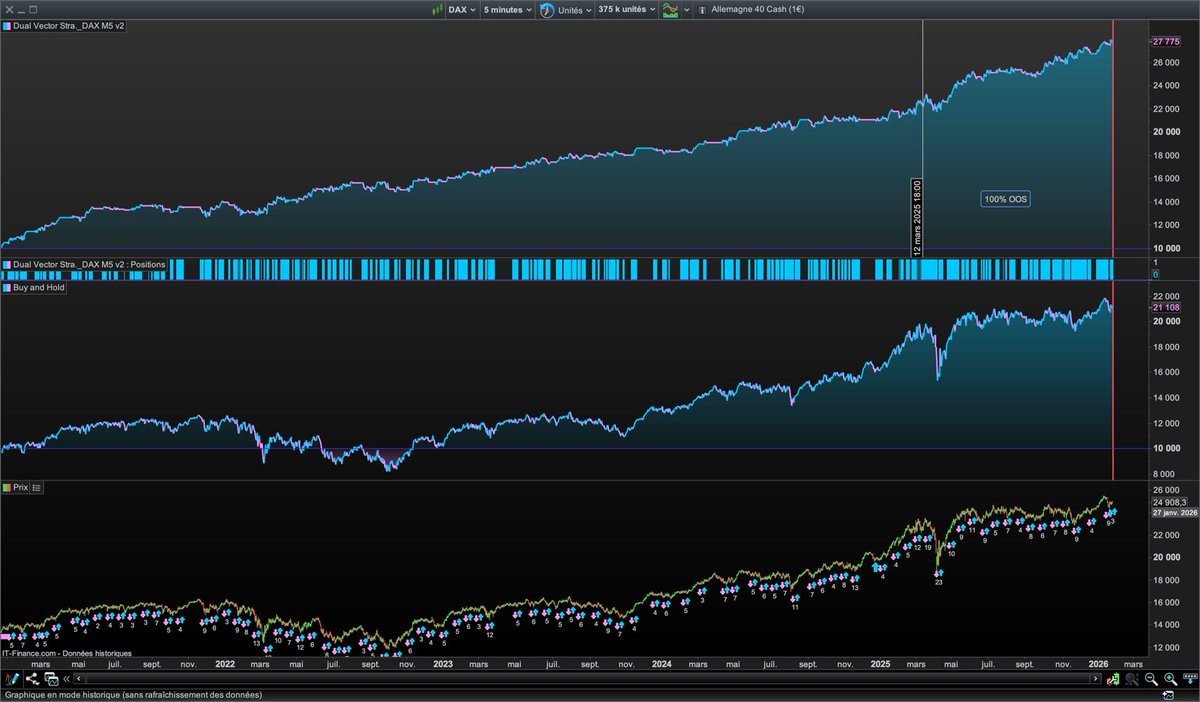Open the Unités history mode dropdown
The image size is (1200, 702).
pyautogui.click(x=574, y=9)
